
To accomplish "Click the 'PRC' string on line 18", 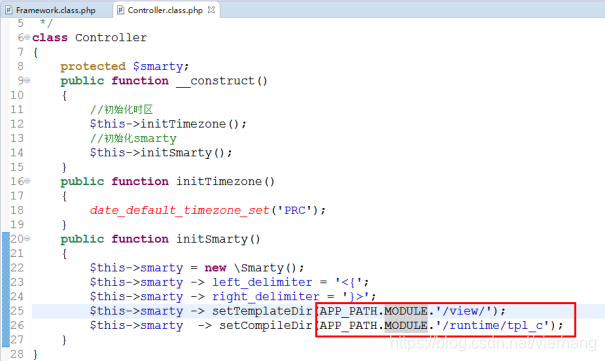I will click(295, 210).
